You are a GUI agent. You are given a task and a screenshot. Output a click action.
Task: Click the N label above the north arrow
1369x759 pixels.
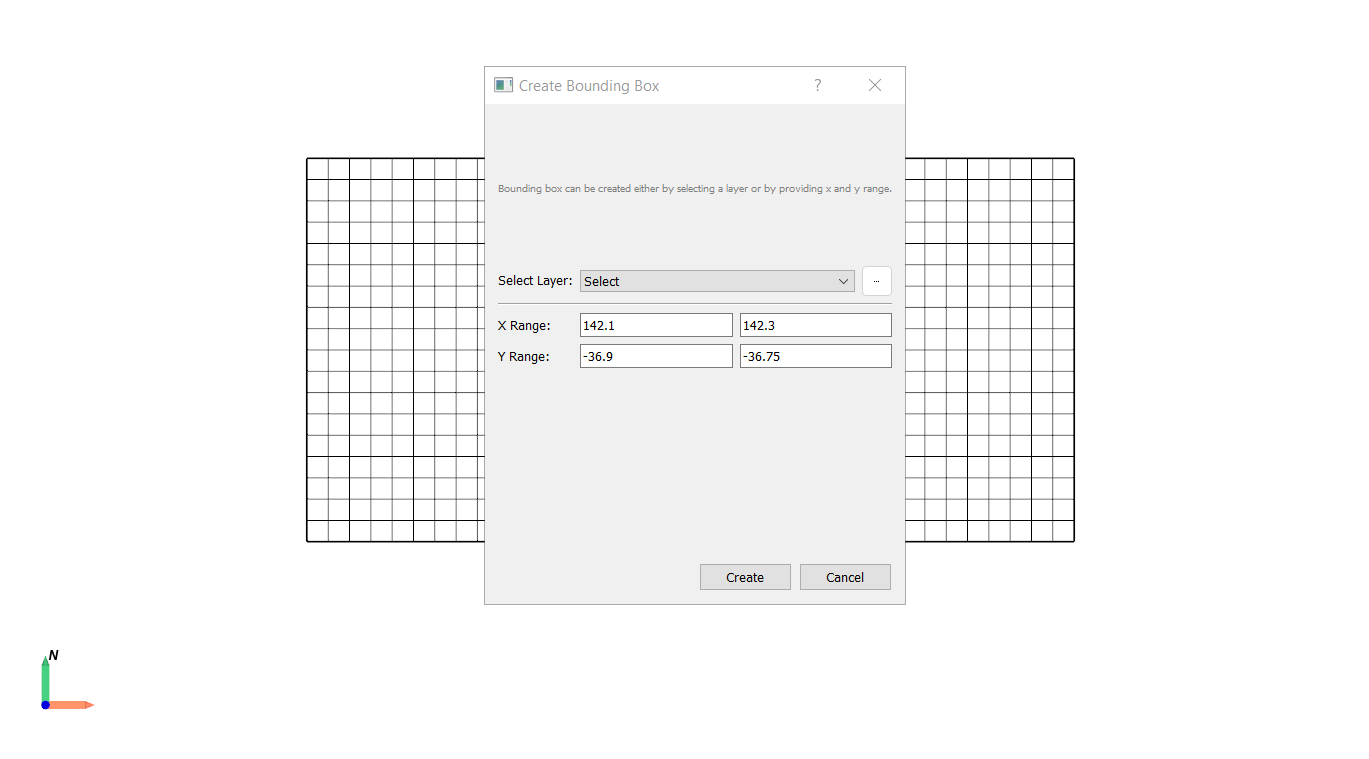[x=54, y=655]
